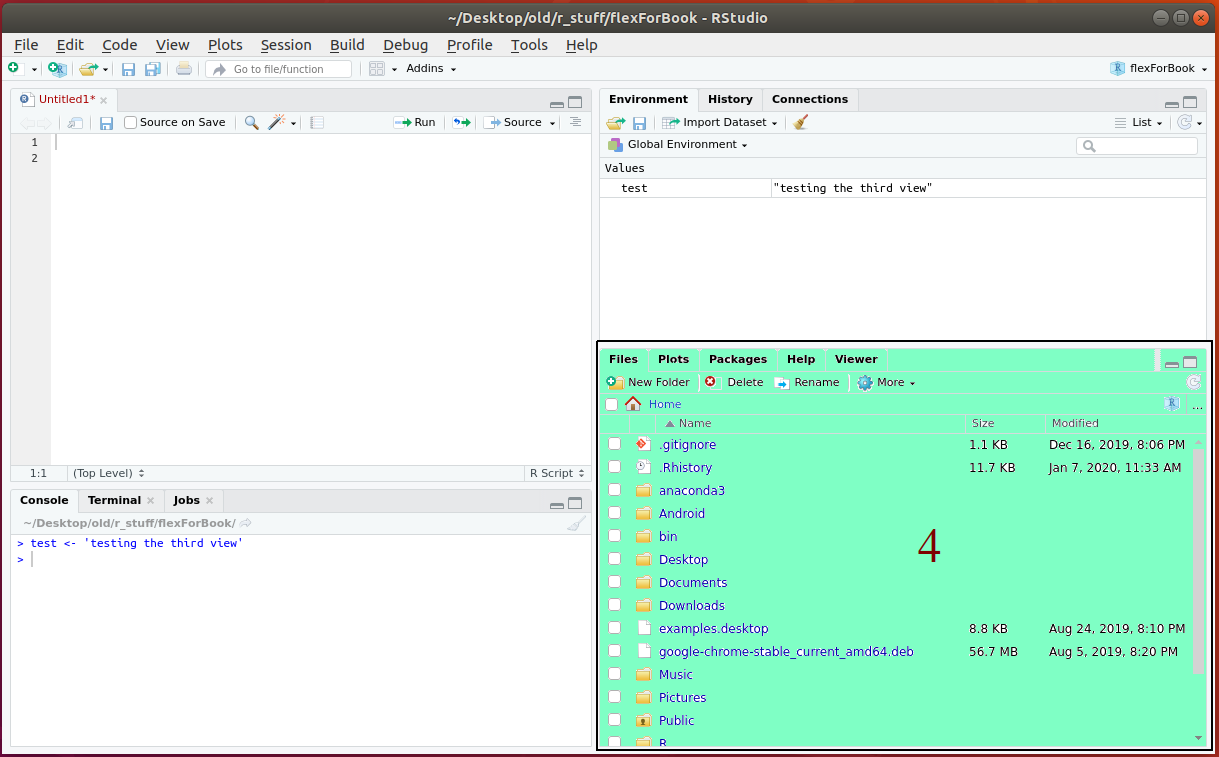This screenshot has height=757, width=1219.
Task: Click the broom icon to clear the Environment
Action: click(x=800, y=123)
